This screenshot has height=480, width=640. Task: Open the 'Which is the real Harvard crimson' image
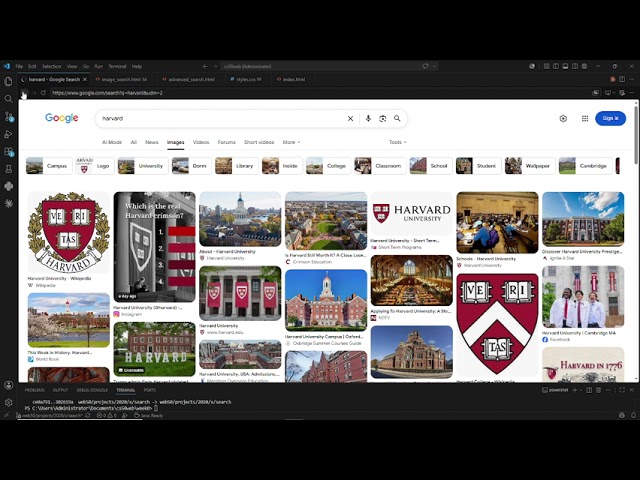tap(154, 247)
